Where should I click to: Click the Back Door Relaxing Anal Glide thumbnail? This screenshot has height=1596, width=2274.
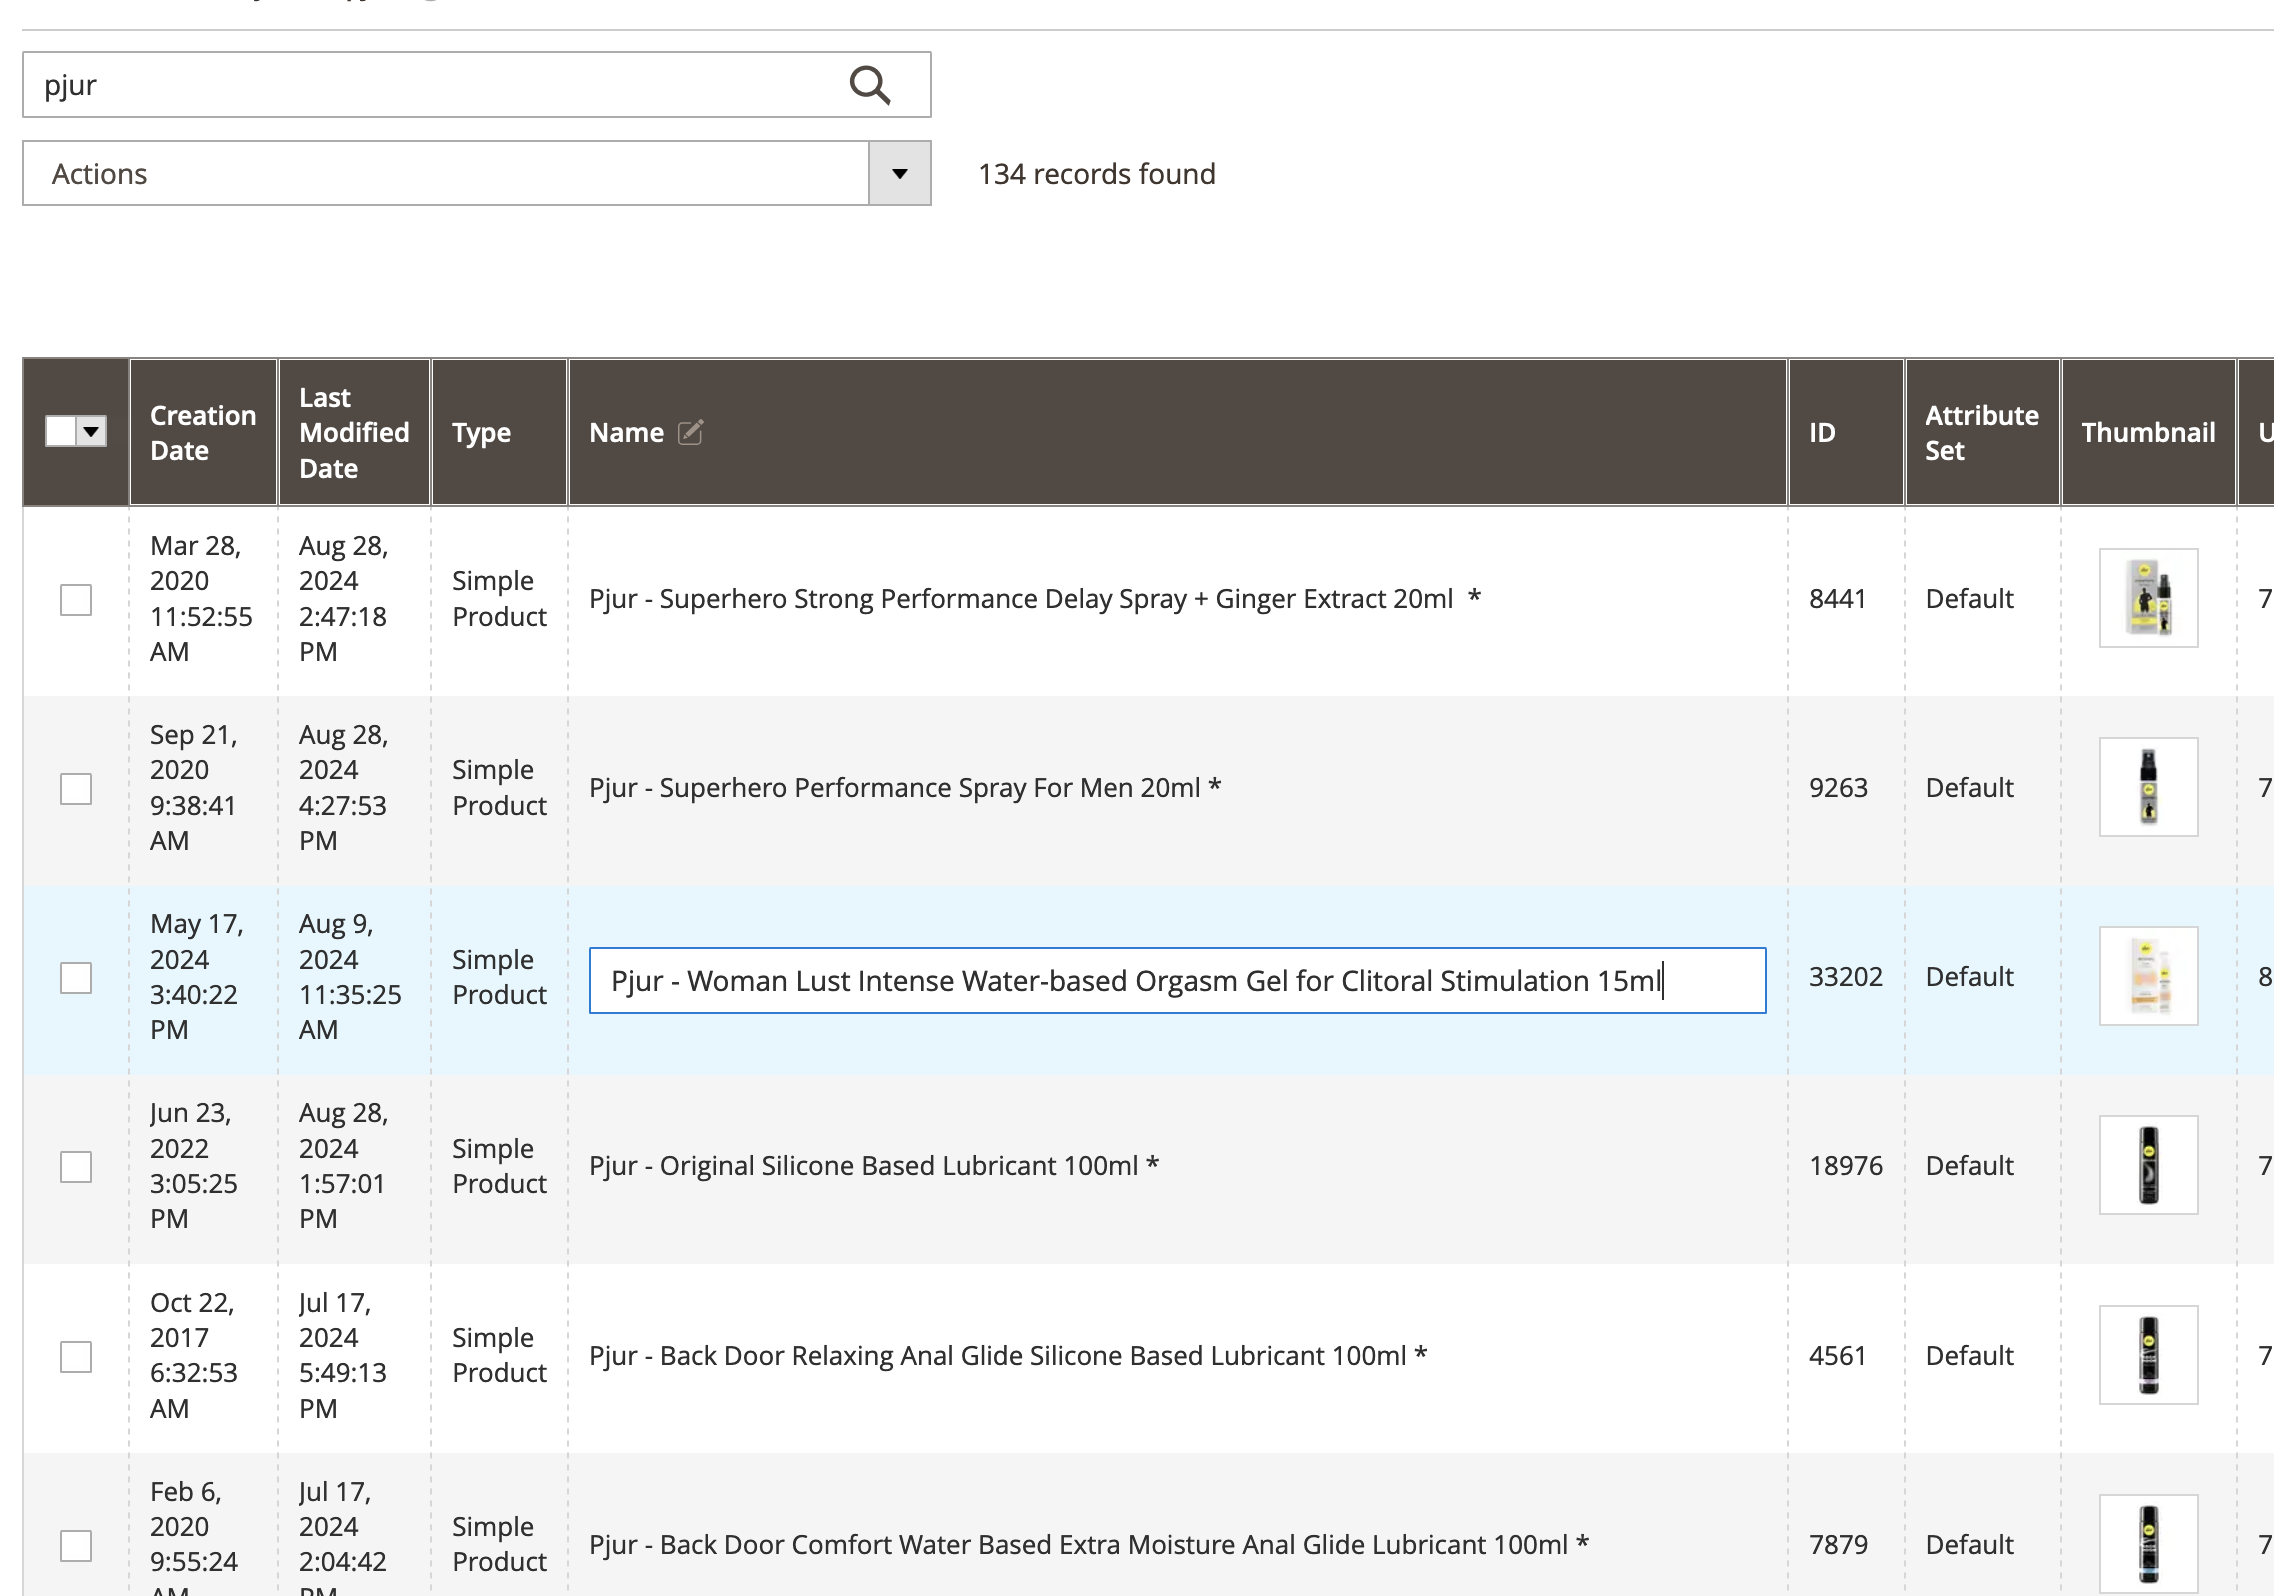point(2147,1355)
